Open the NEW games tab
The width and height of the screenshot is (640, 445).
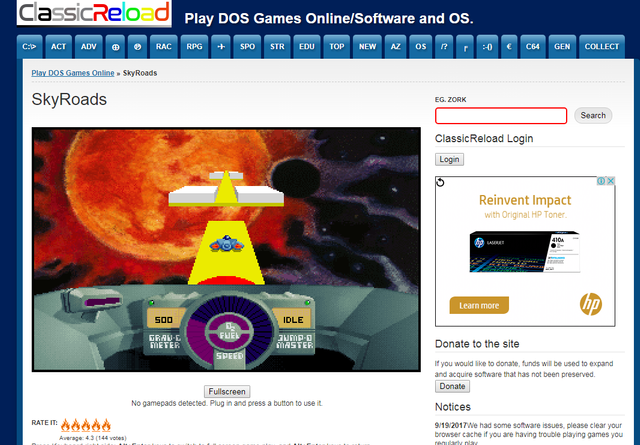click(367, 47)
